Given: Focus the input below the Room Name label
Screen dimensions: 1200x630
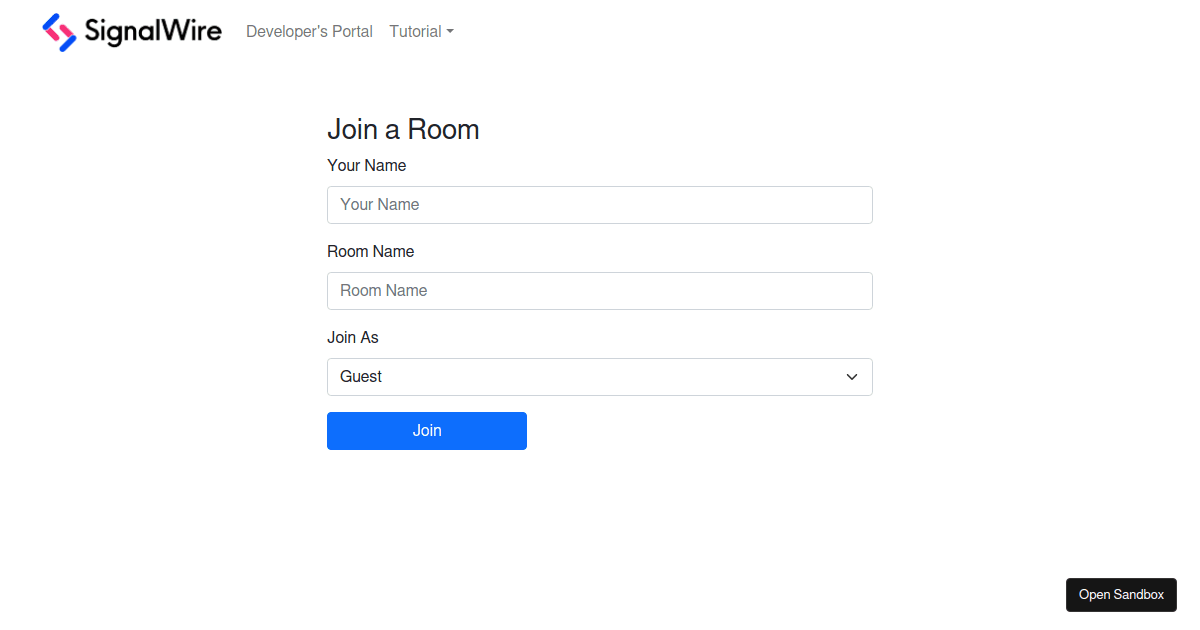Looking at the screenshot, I should pyautogui.click(x=600, y=290).
